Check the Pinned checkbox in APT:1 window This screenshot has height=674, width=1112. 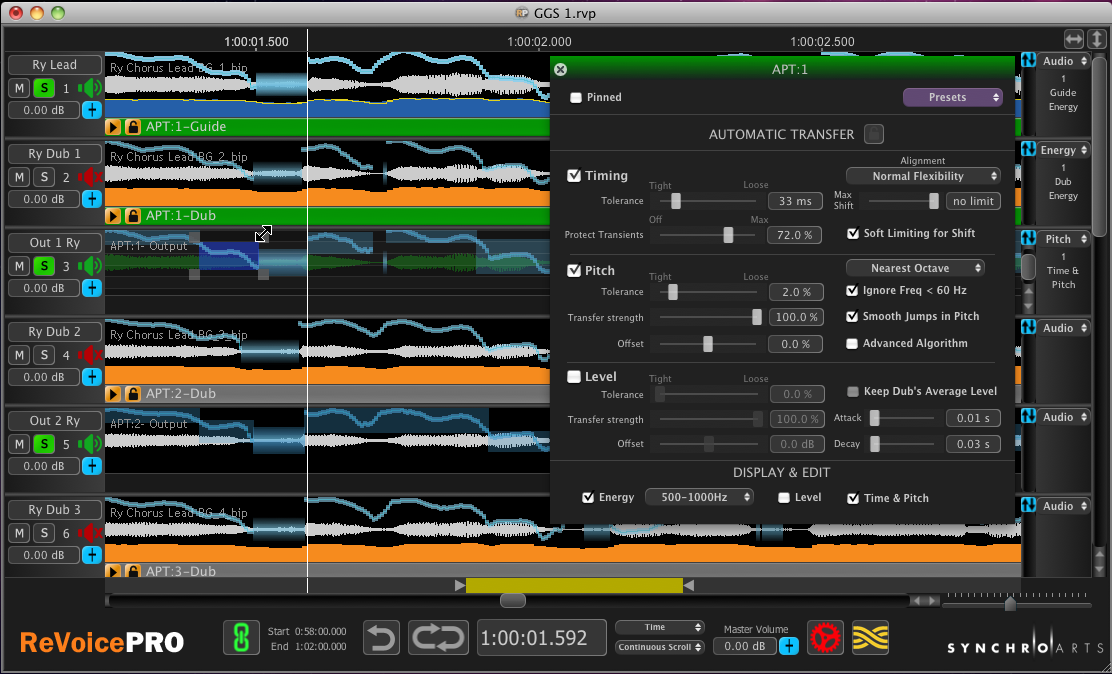574,98
